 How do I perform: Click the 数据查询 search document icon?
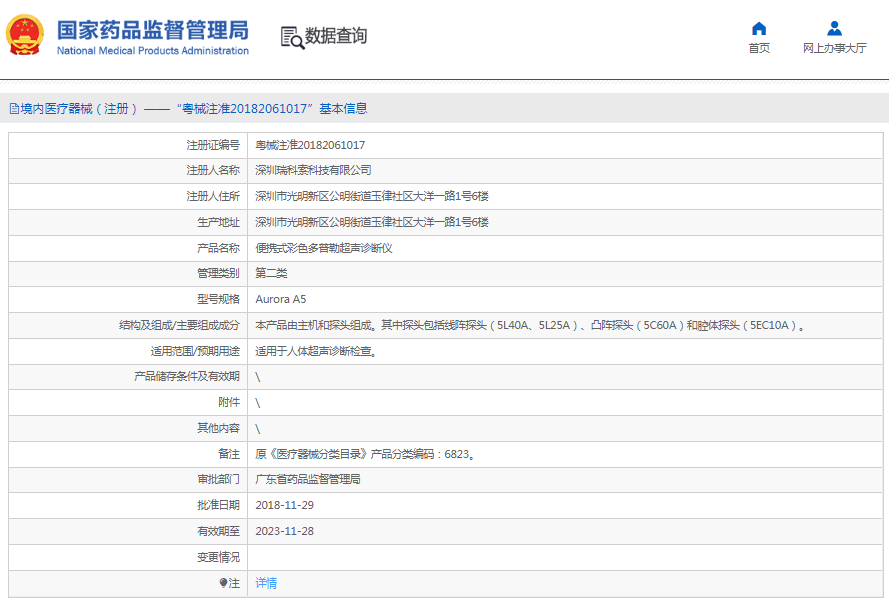(x=292, y=37)
